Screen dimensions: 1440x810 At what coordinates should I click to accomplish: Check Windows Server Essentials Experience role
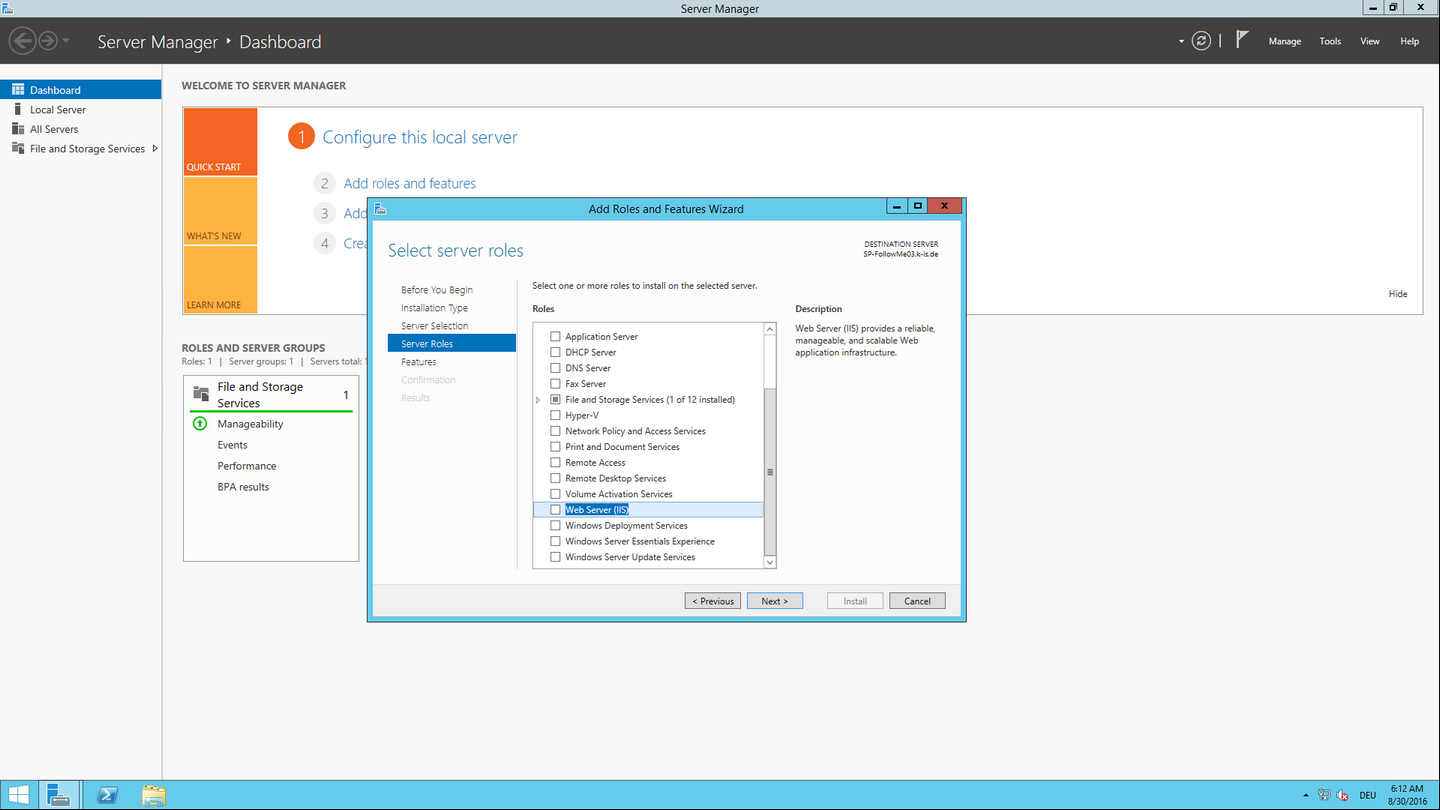tap(556, 541)
